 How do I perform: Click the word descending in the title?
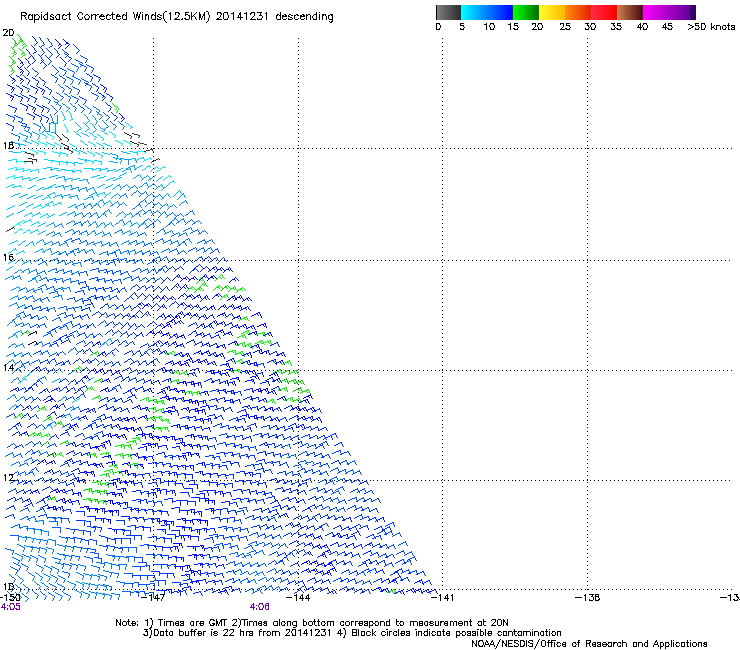coord(304,17)
